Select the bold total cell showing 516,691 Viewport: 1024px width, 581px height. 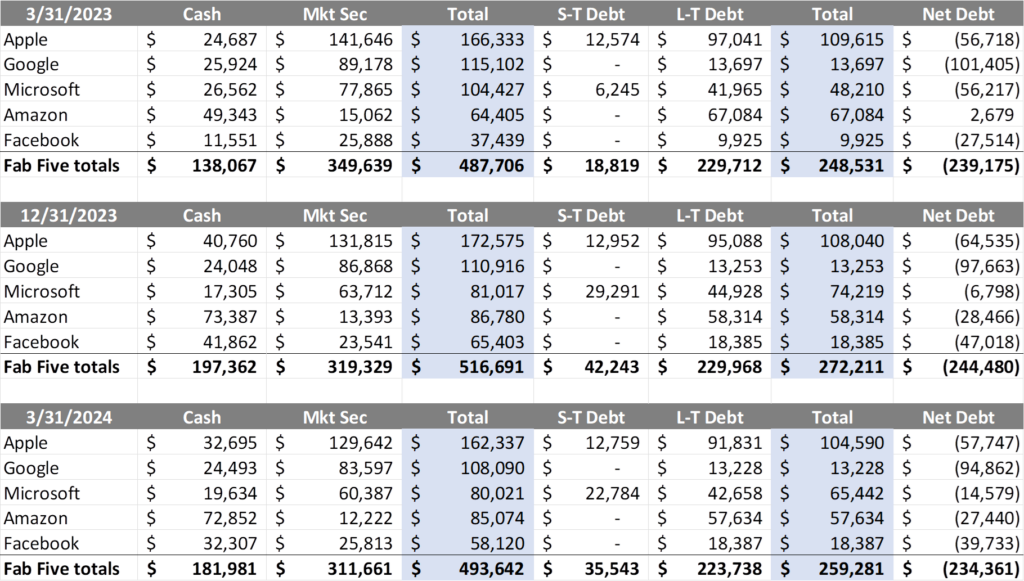[468, 367]
